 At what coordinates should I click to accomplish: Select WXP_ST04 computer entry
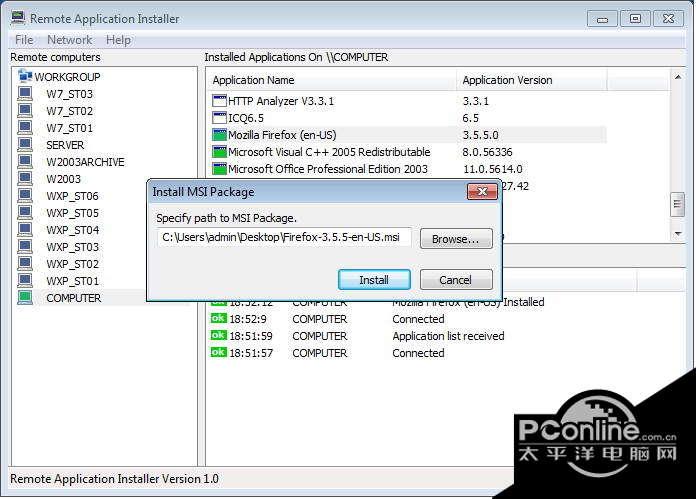click(x=72, y=230)
